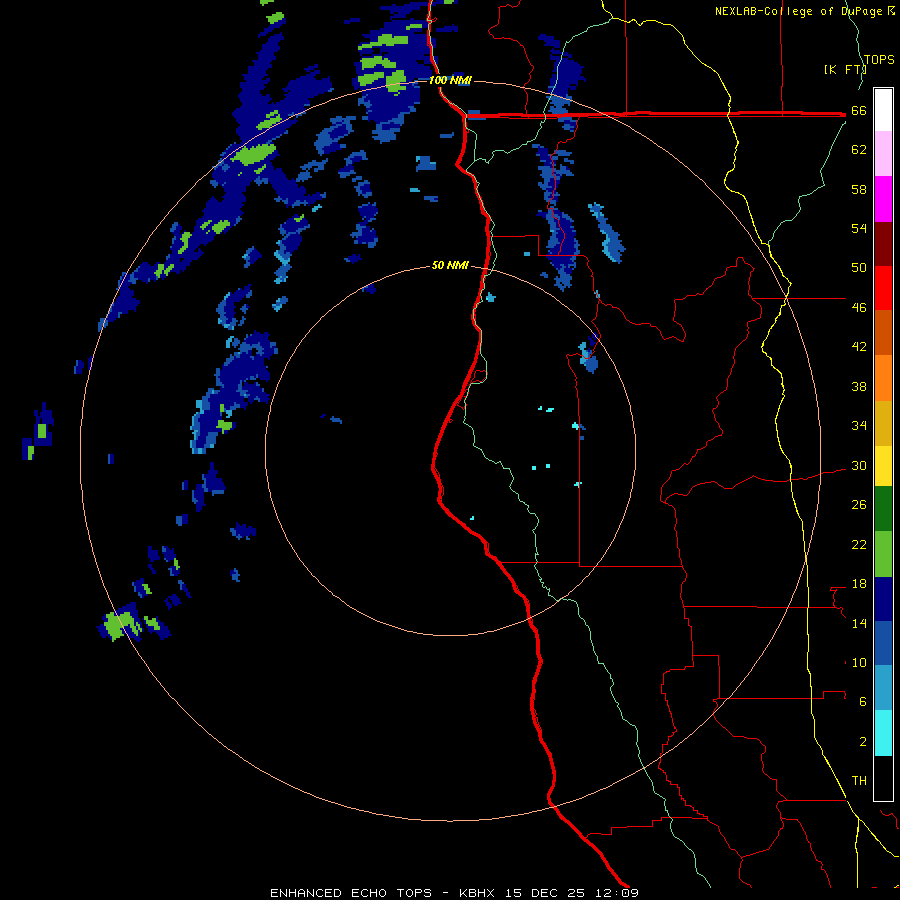This screenshot has width=900, height=900.
Task: Click the navy blue legend swatch
Action: 883,599
